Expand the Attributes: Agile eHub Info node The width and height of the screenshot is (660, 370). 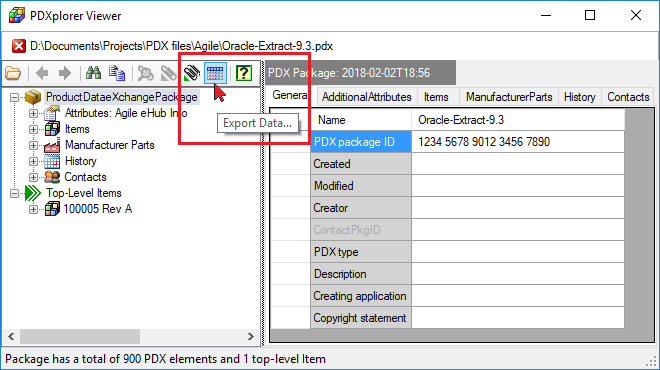coord(33,113)
